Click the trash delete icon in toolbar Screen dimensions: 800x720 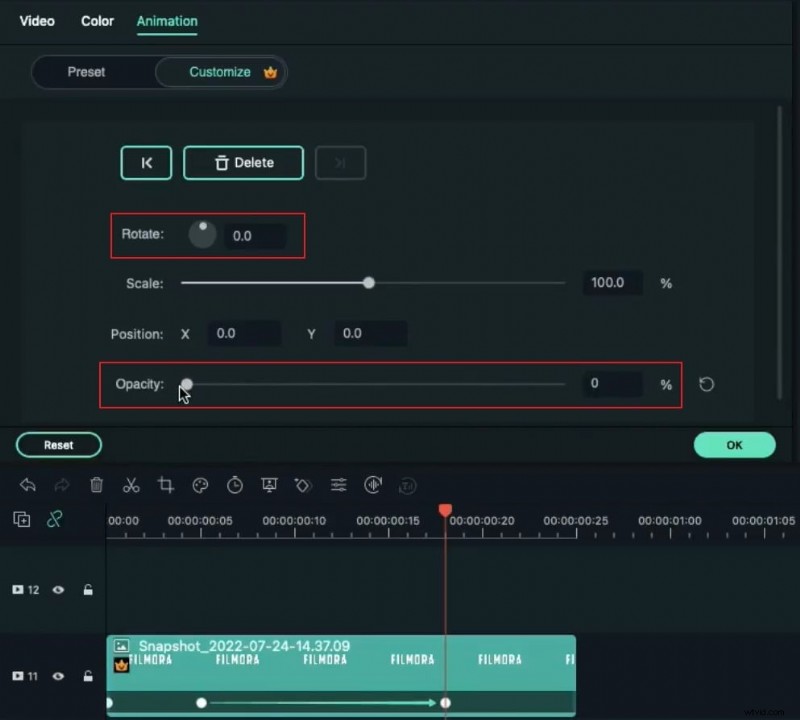96,485
